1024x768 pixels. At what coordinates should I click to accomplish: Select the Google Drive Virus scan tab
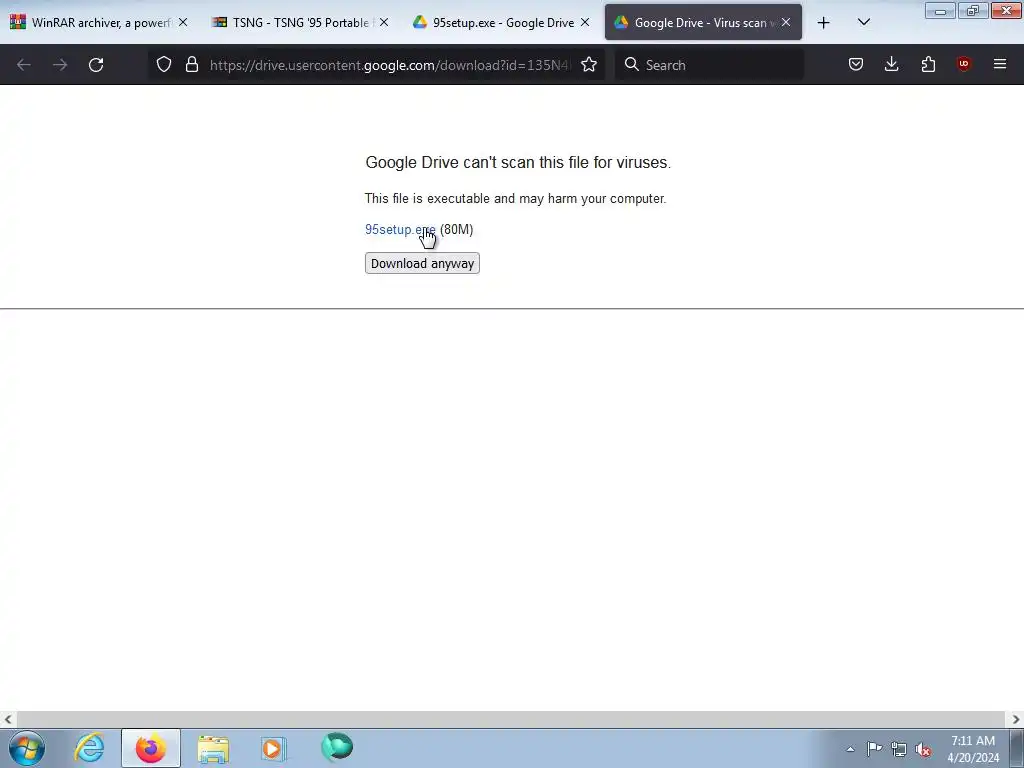(x=703, y=22)
